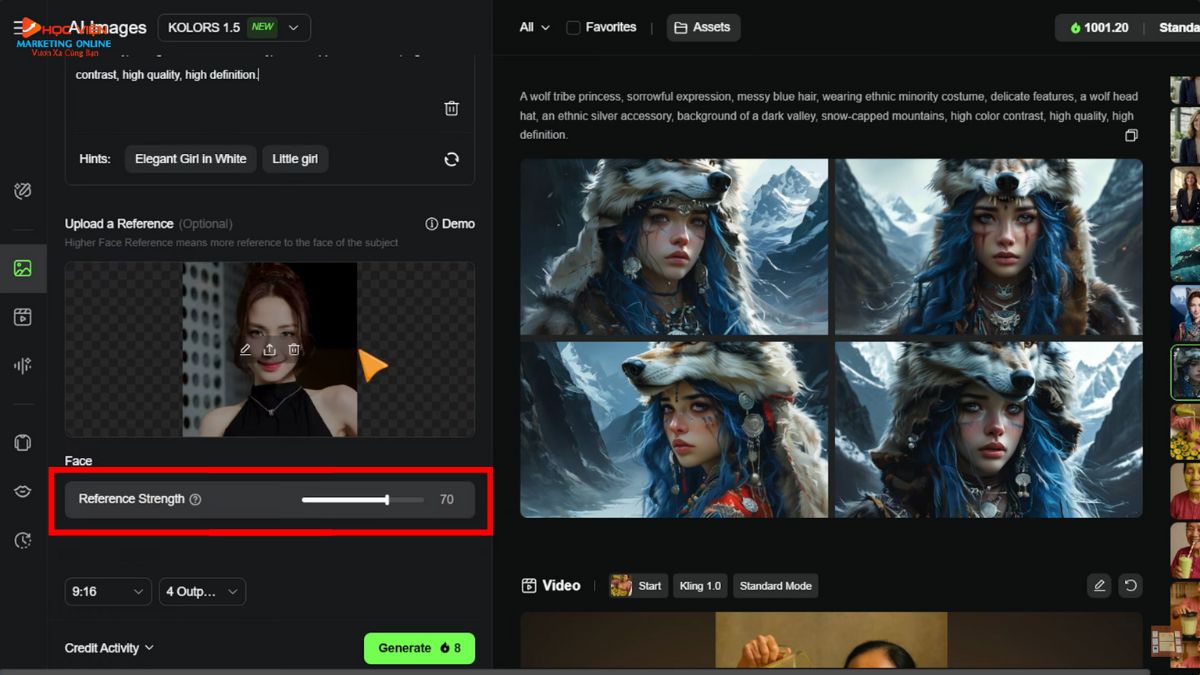The width and height of the screenshot is (1200, 675).
Task: Click the edit pencil icon in Video row
Action: pos(1099,586)
